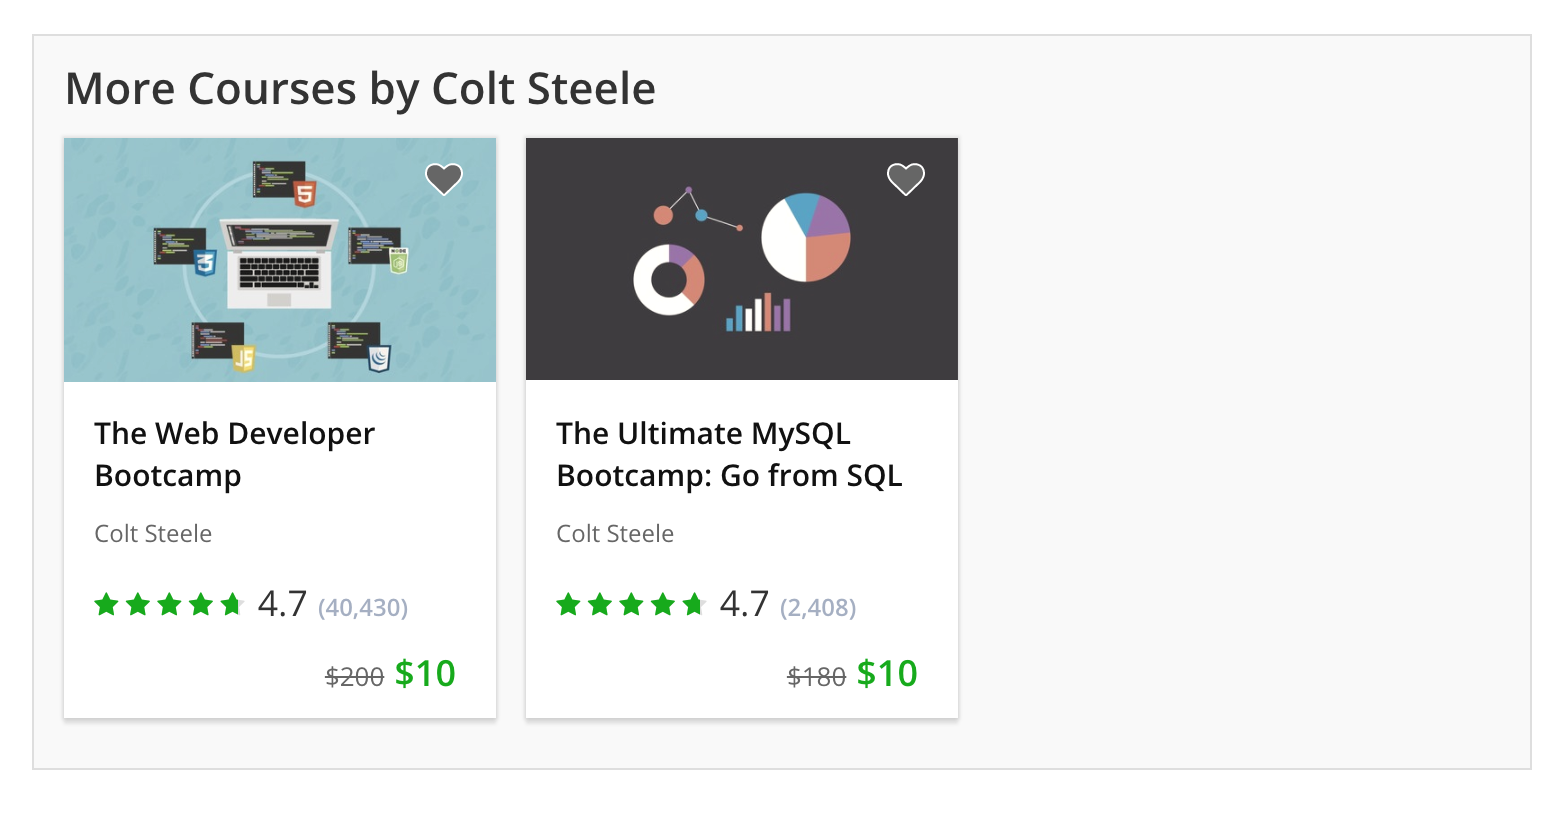
Task: Click the CSS3 badge in bootcamp thumbnail
Action: [x=206, y=263]
